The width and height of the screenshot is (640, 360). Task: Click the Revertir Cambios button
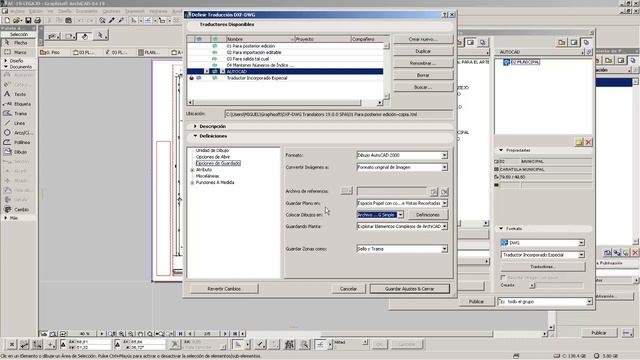(224, 289)
